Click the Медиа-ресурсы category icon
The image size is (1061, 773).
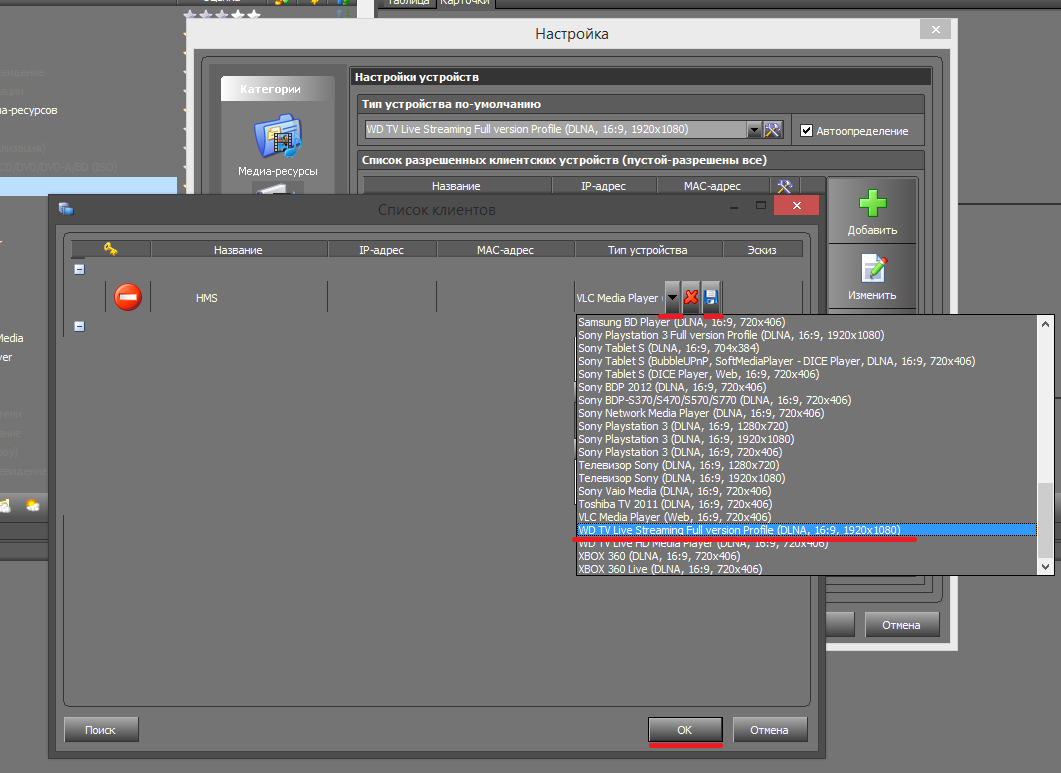pyautogui.click(x=277, y=138)
